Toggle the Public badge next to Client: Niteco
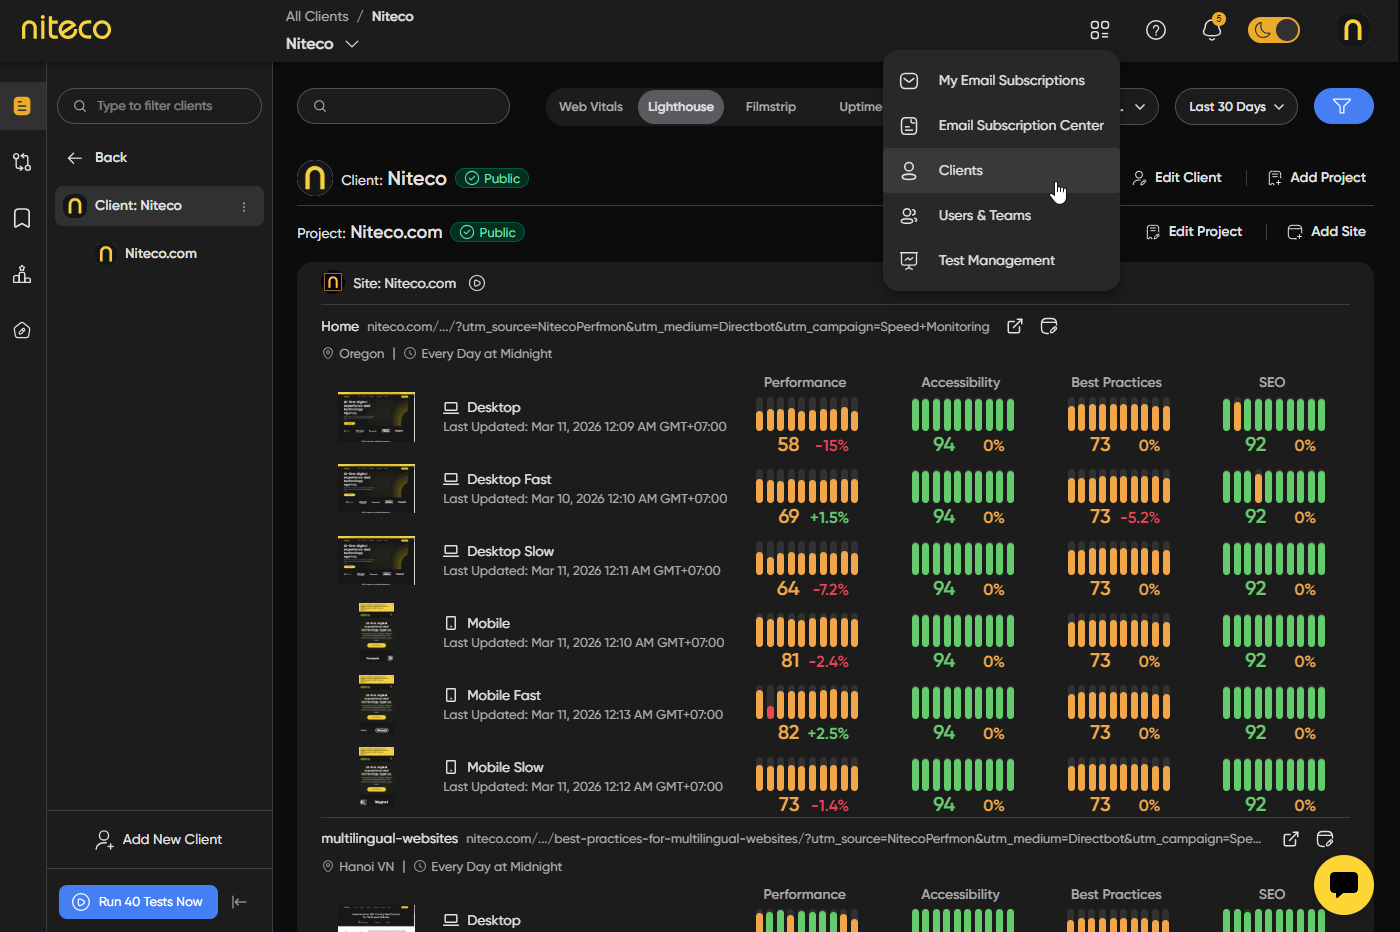1400x932 pixels. 492,179
